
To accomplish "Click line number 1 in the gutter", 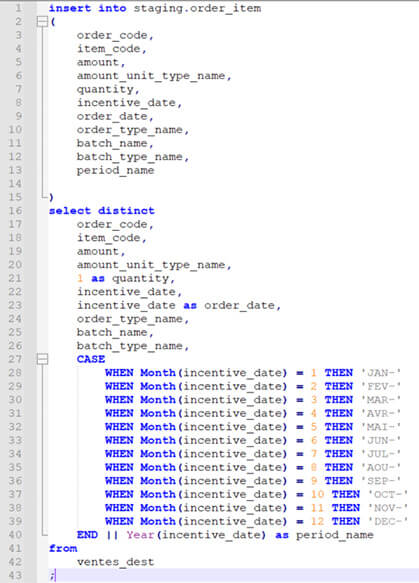I will (x=19, y=8).
